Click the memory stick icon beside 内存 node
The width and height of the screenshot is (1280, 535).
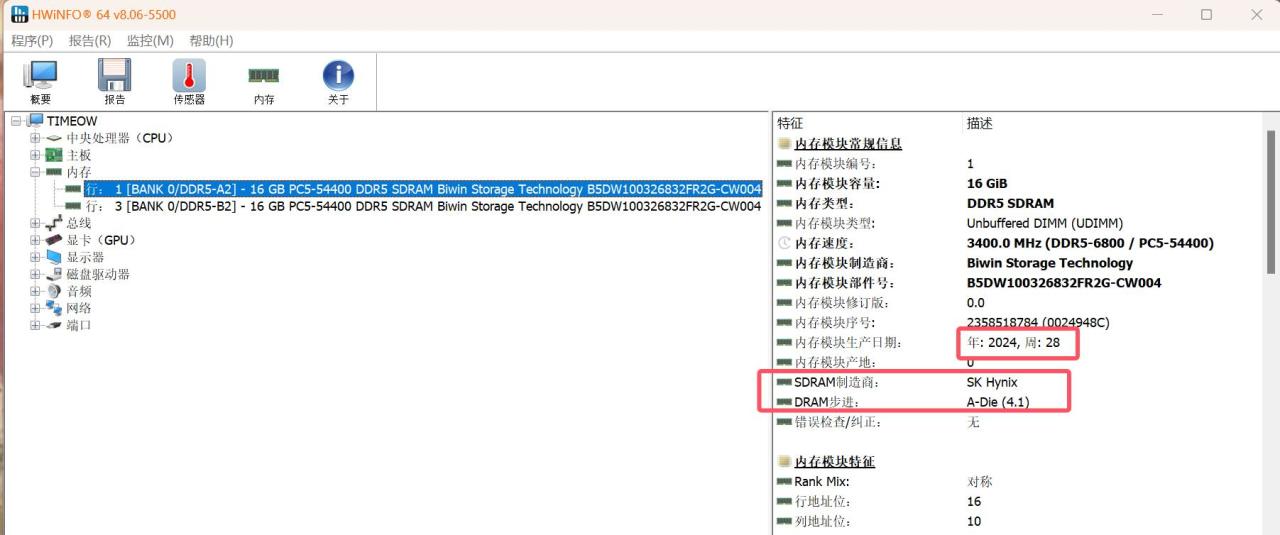pos(54,172)
